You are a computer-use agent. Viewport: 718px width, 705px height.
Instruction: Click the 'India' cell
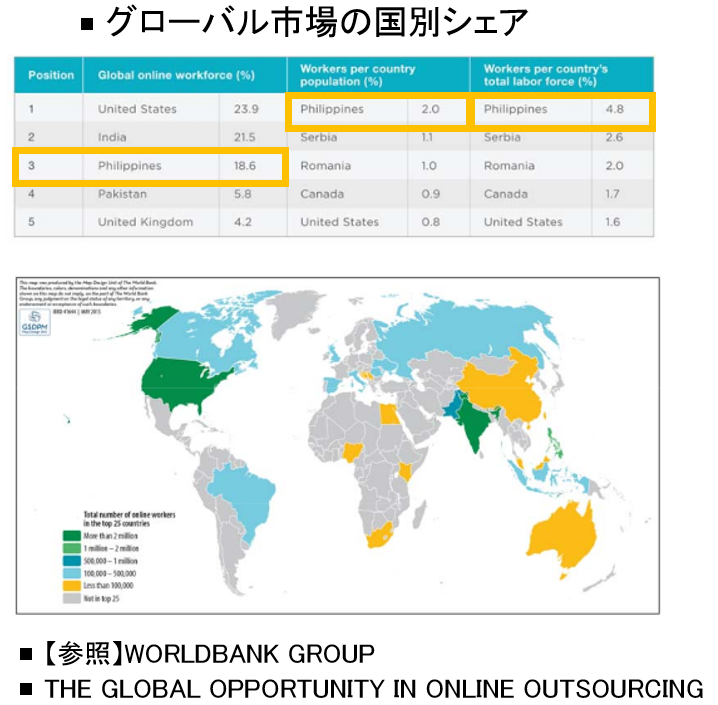pyautogui.click(x=112, y=137)
